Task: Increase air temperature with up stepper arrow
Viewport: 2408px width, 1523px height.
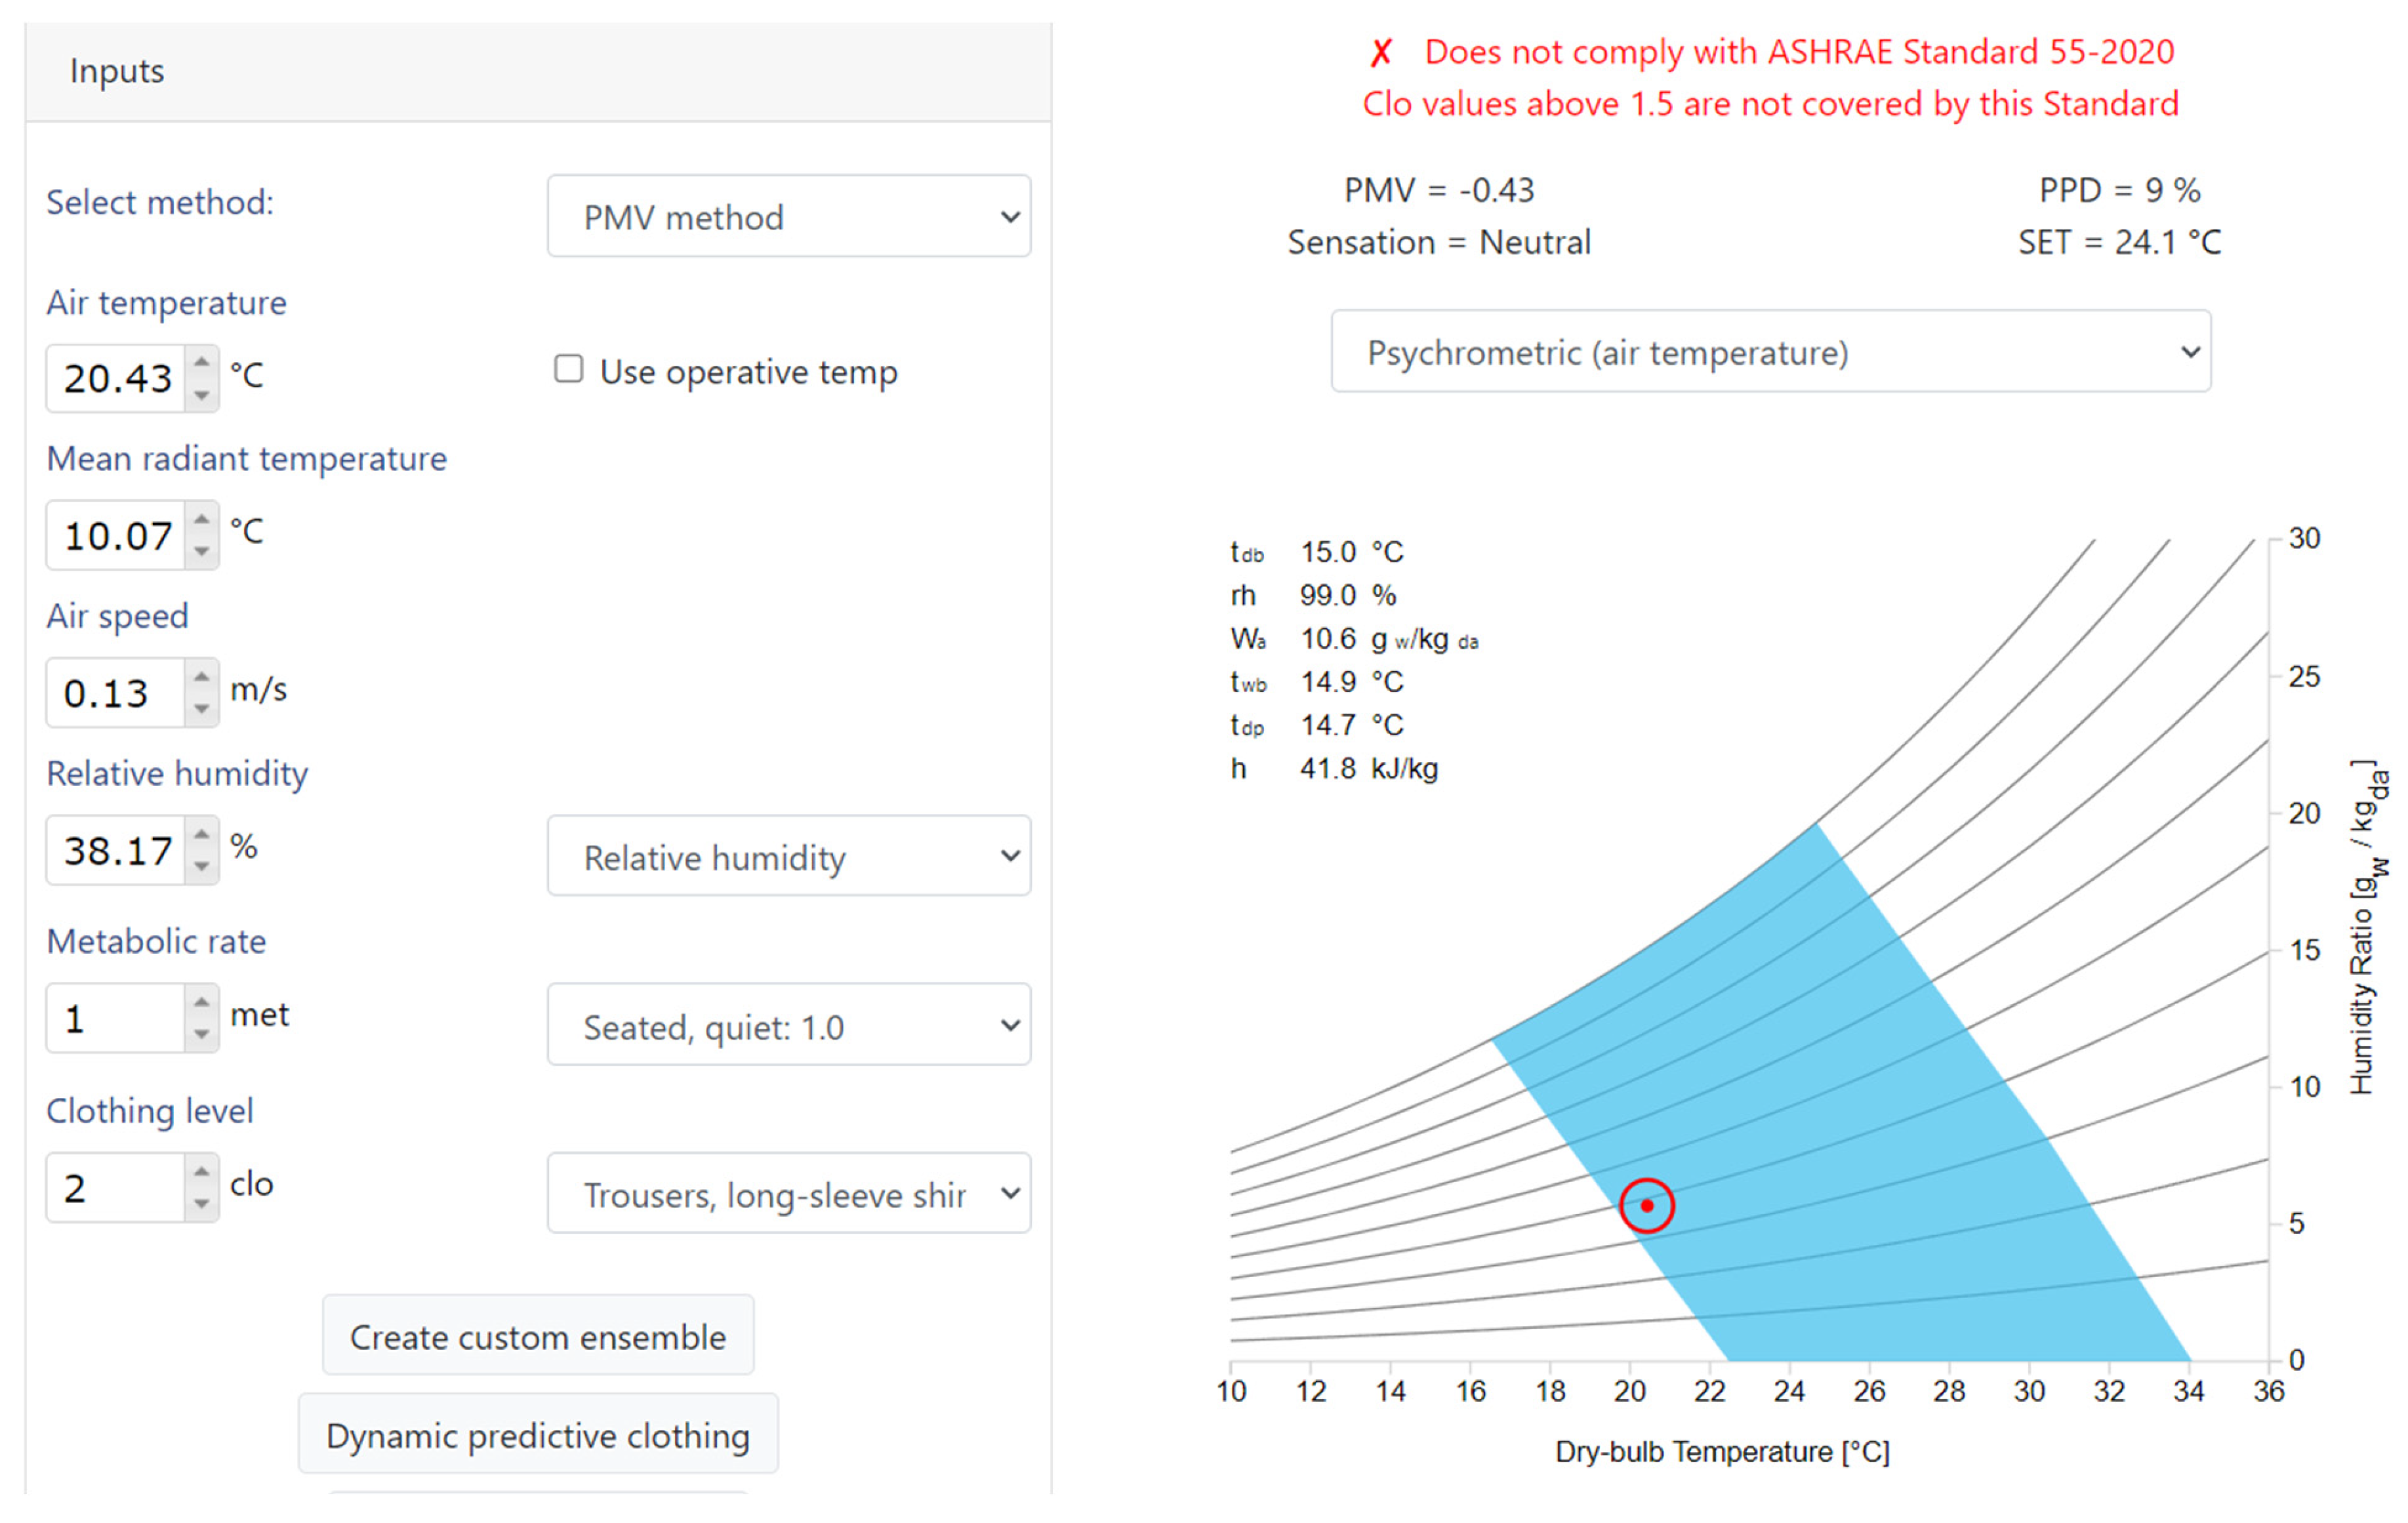Action: coord(202,362)
